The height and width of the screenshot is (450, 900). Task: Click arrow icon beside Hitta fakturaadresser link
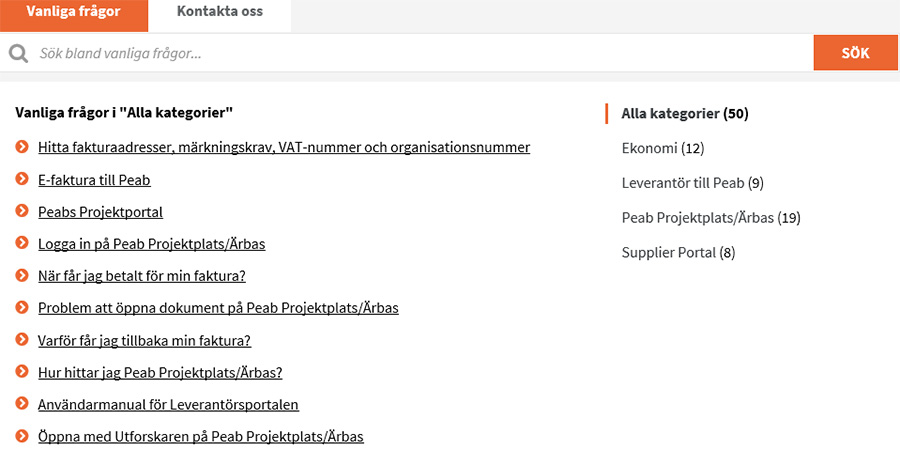[x=22, y=148]
